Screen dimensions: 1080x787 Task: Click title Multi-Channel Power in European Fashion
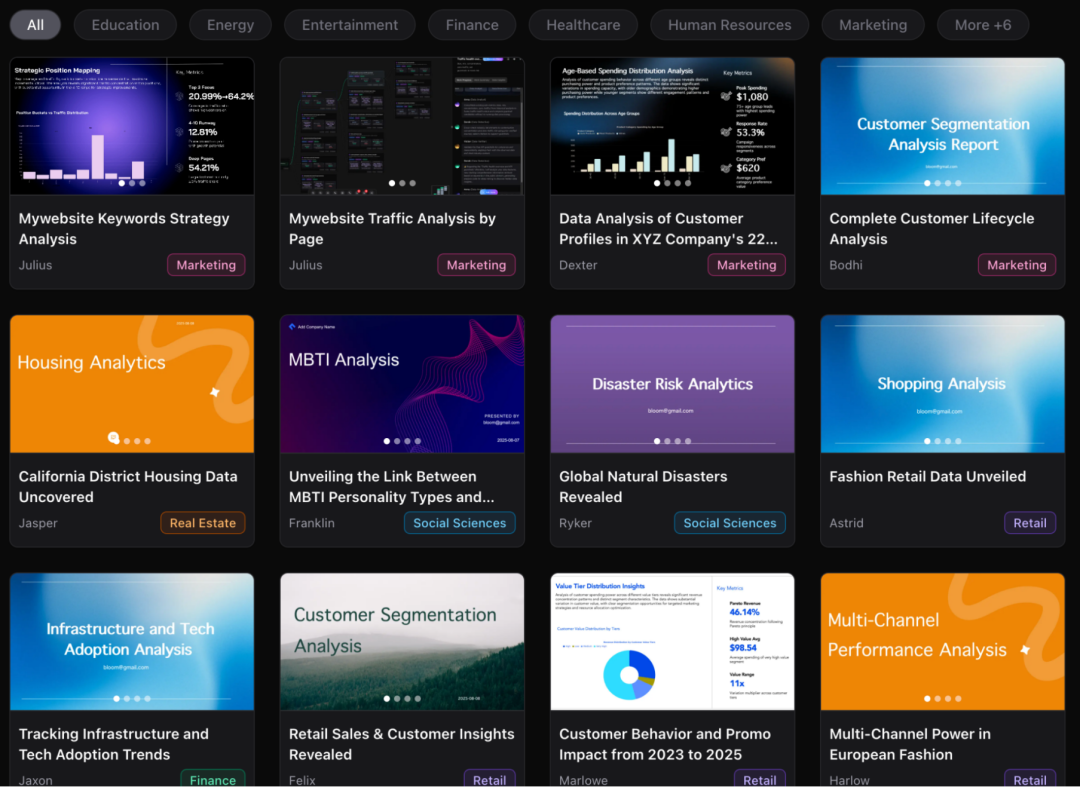[x=910, y=744]
